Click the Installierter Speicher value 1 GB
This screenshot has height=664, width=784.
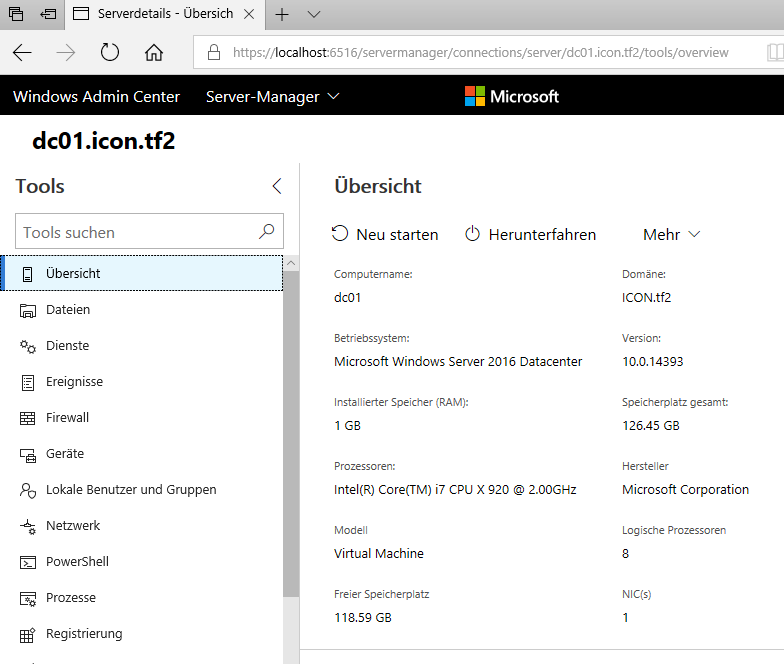pyautogui.click(x=347, y=426)
